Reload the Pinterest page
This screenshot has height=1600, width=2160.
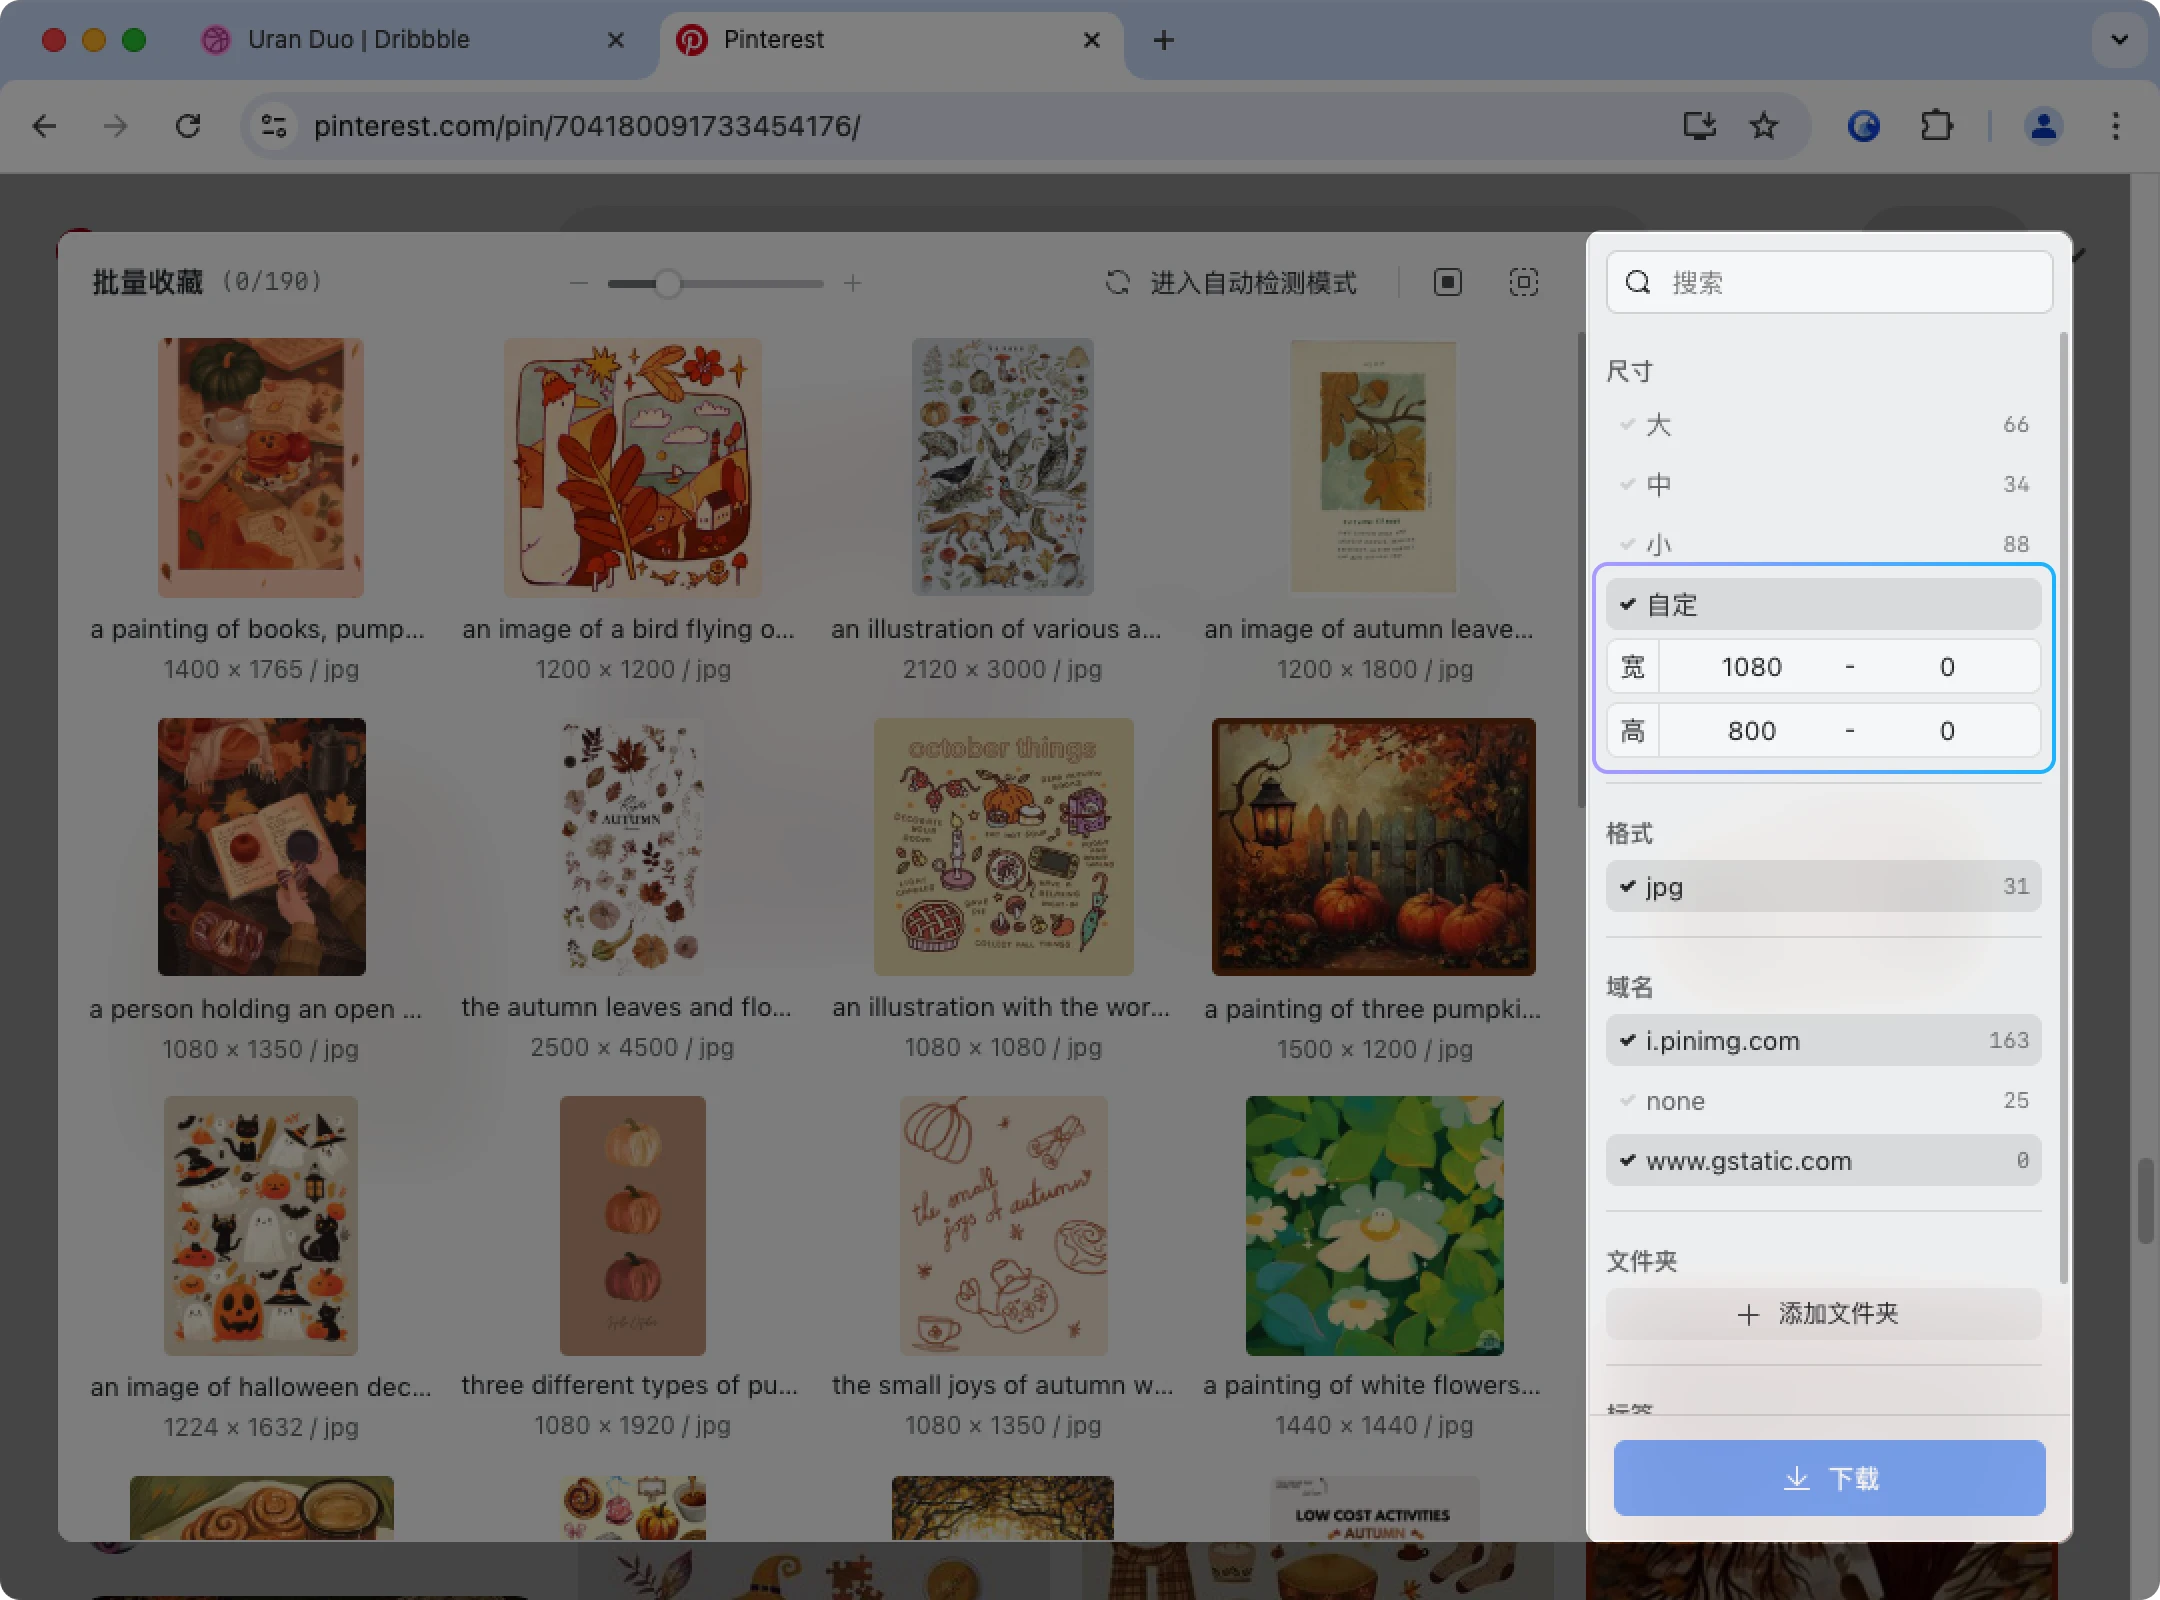point(188,126)
